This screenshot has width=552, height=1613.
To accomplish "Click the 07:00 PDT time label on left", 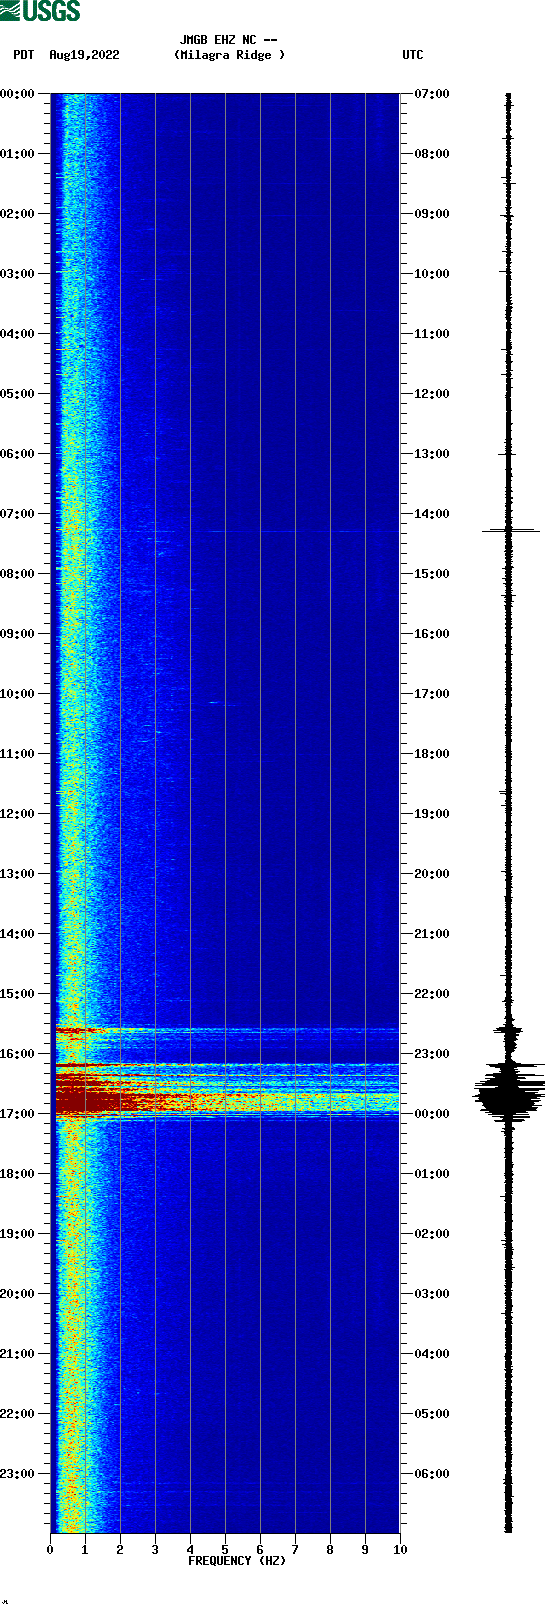I will tap(17, 514).
